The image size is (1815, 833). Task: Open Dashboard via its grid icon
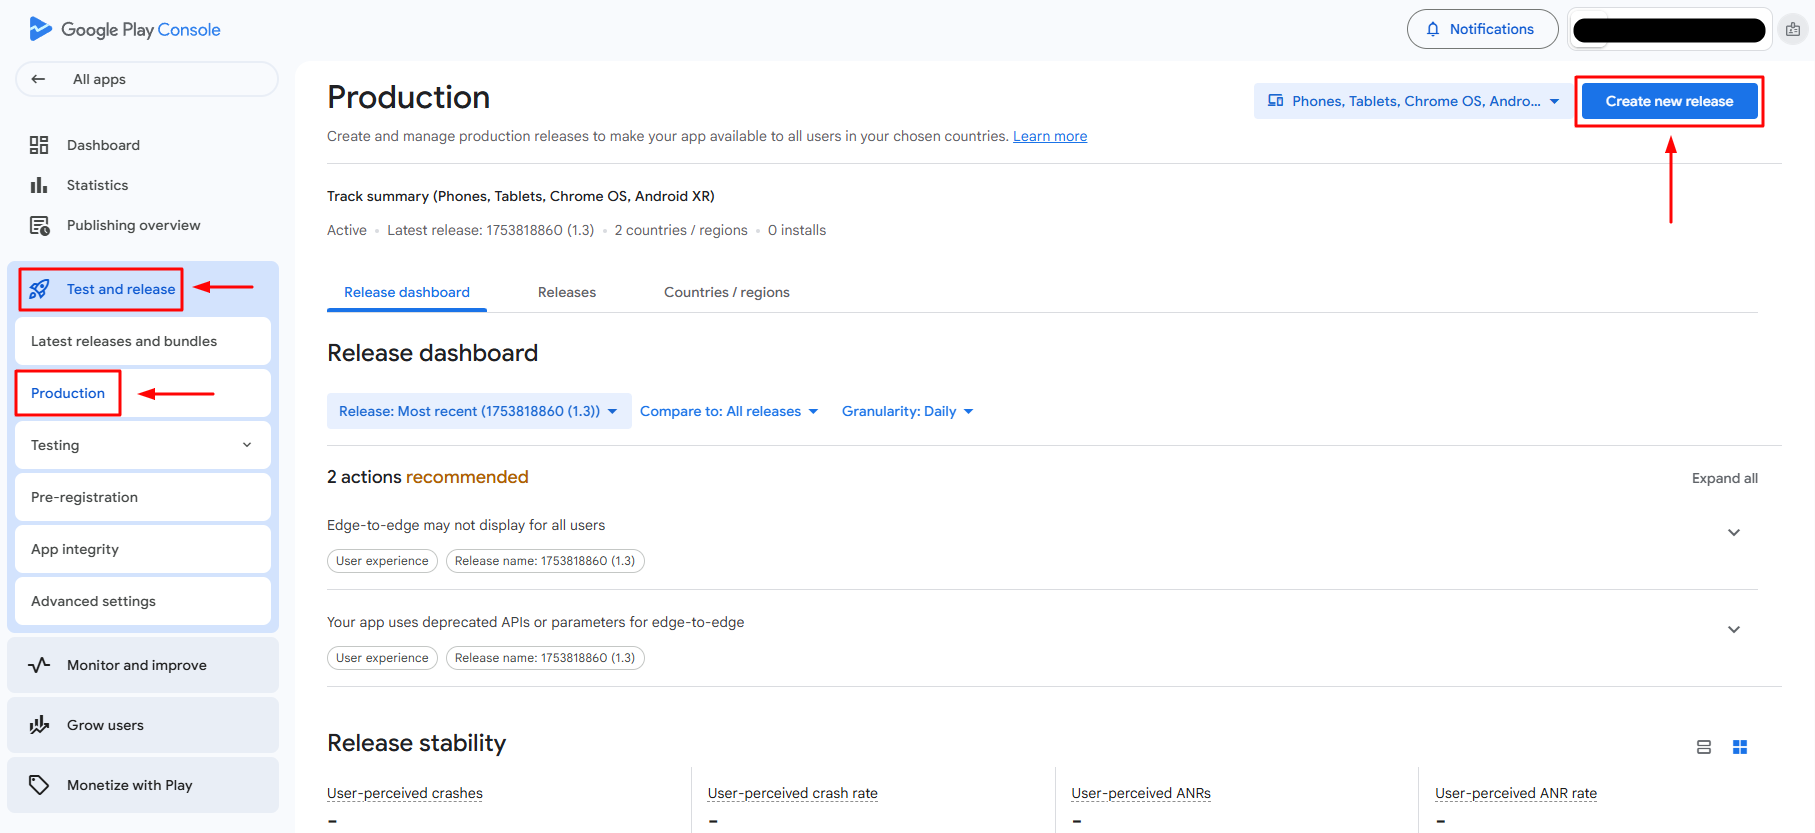(x=39, y=145)
